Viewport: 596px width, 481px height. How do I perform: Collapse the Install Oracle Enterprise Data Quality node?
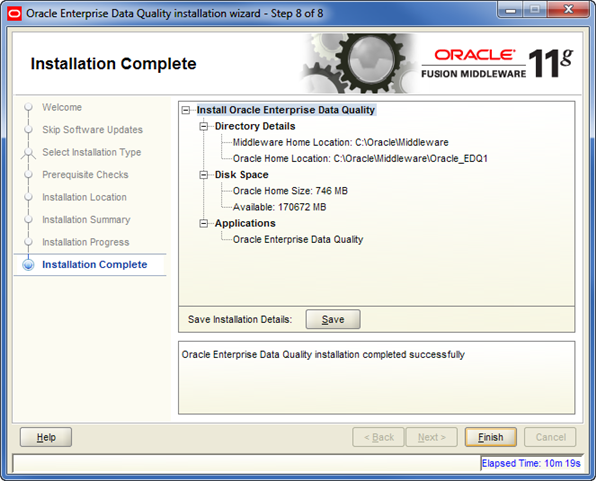pyautogui.click(x=185, y=110)
